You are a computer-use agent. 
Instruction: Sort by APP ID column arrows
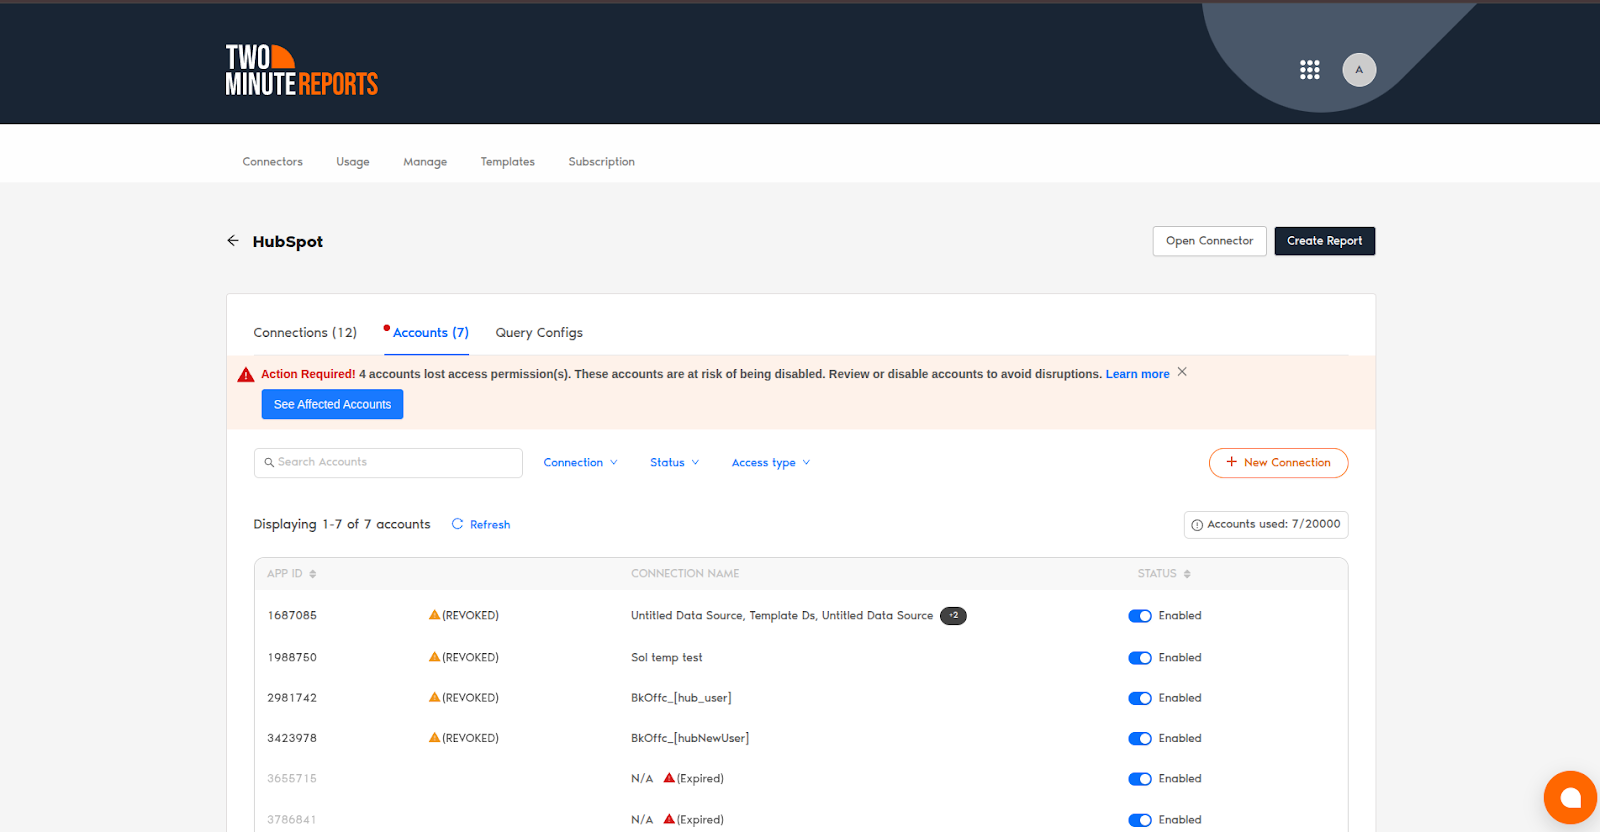tap(313, 574)
